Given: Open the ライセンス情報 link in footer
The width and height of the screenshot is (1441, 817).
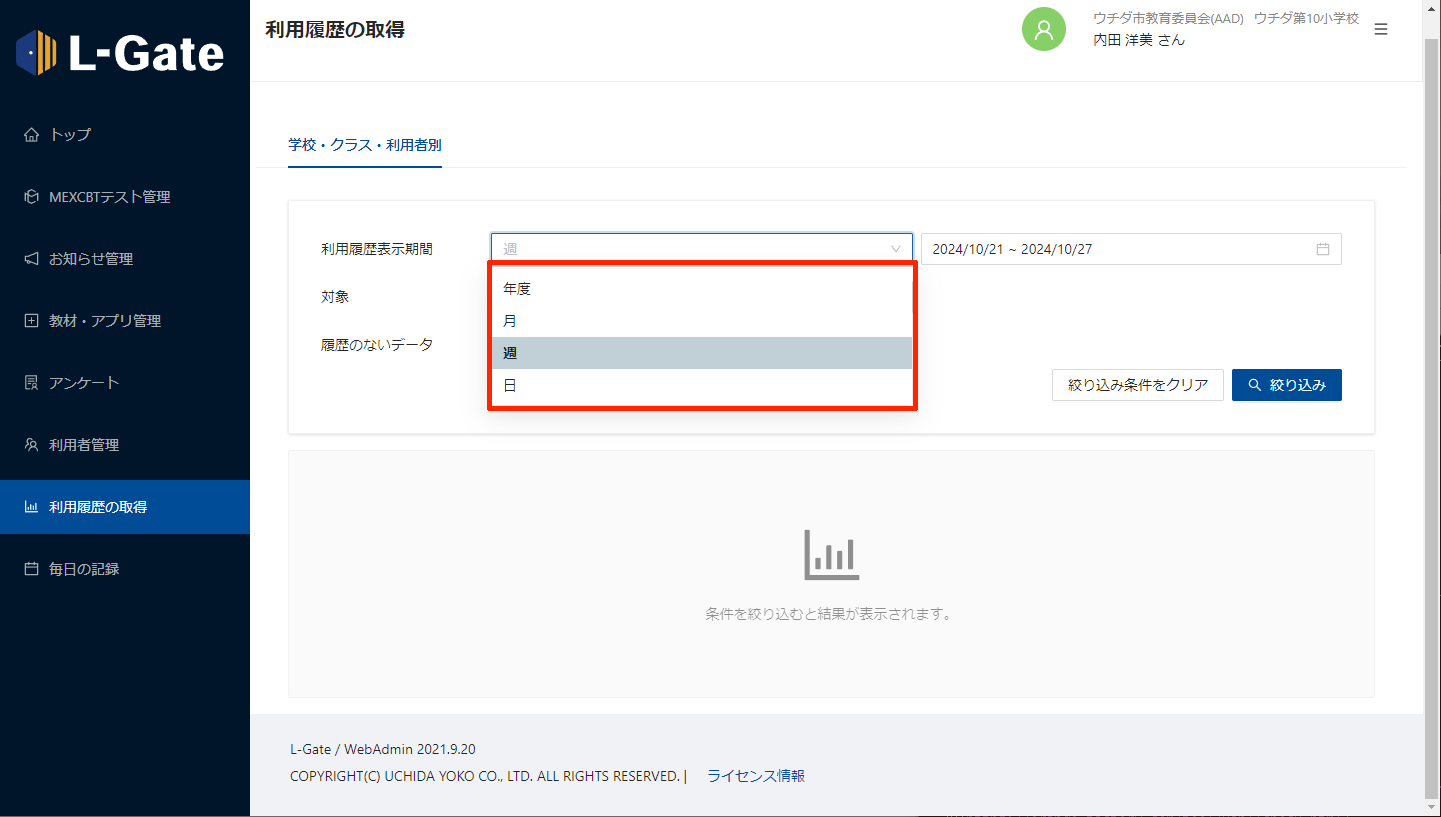Looking at the screenshot, I should 755,776.
